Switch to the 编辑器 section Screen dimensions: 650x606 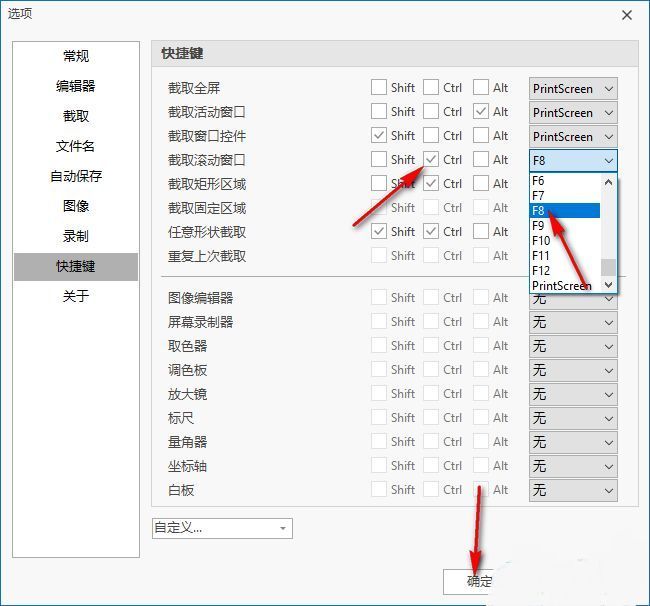pyautogui.click(x=76, y=86)
